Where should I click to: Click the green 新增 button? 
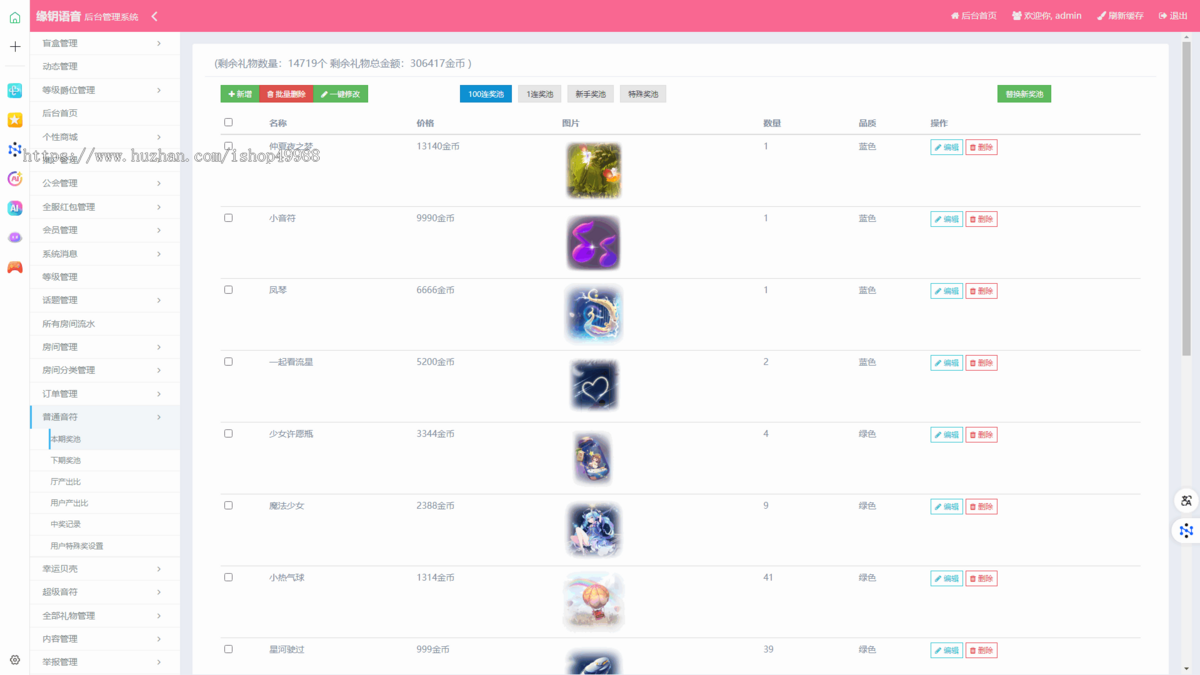pyautogui.click(x=240, y=94)
